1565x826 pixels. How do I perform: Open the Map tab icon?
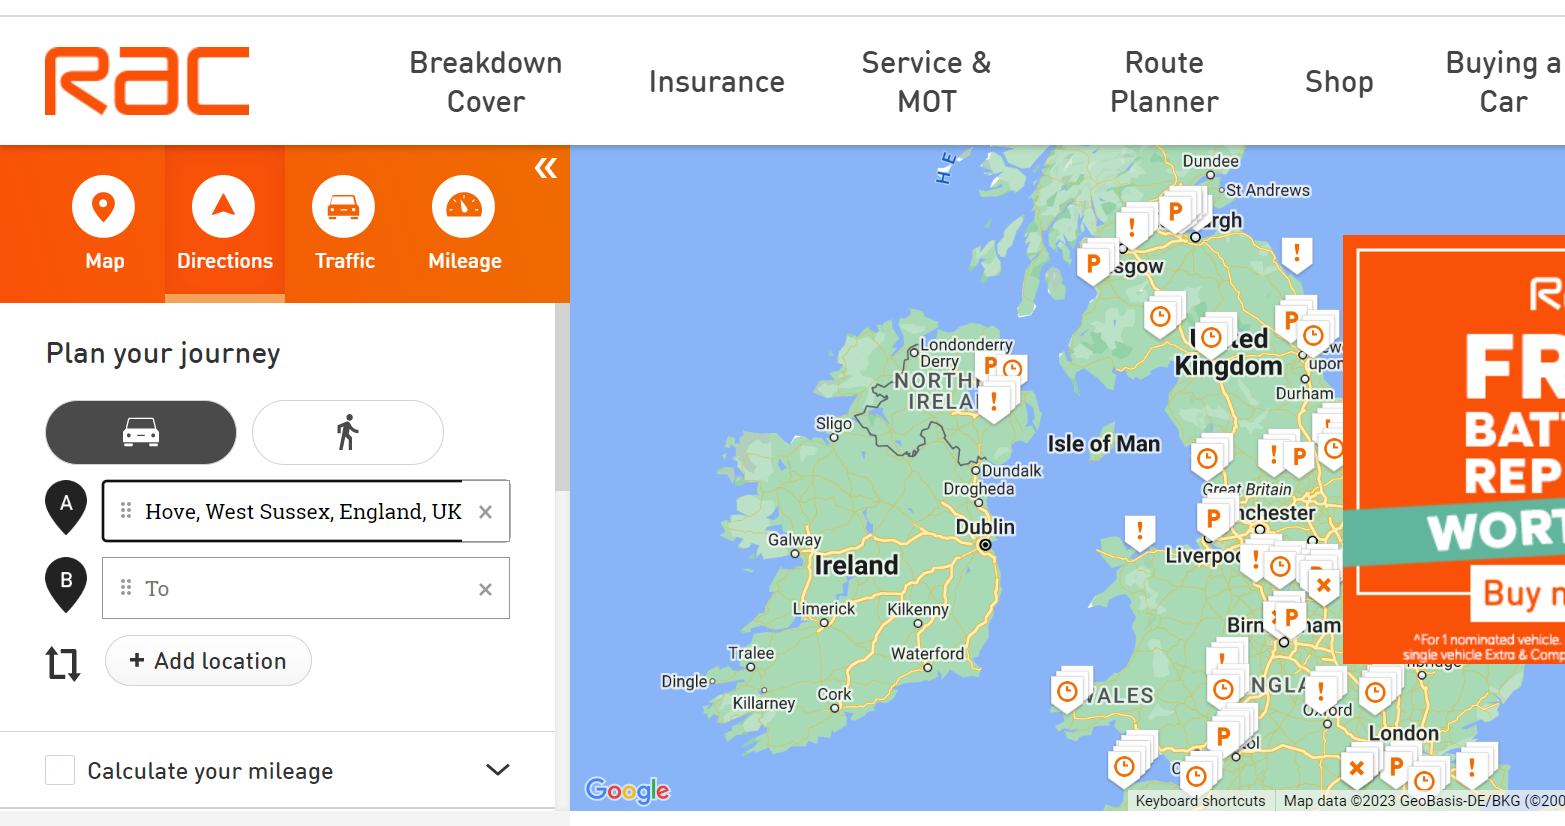click(104, 207)
